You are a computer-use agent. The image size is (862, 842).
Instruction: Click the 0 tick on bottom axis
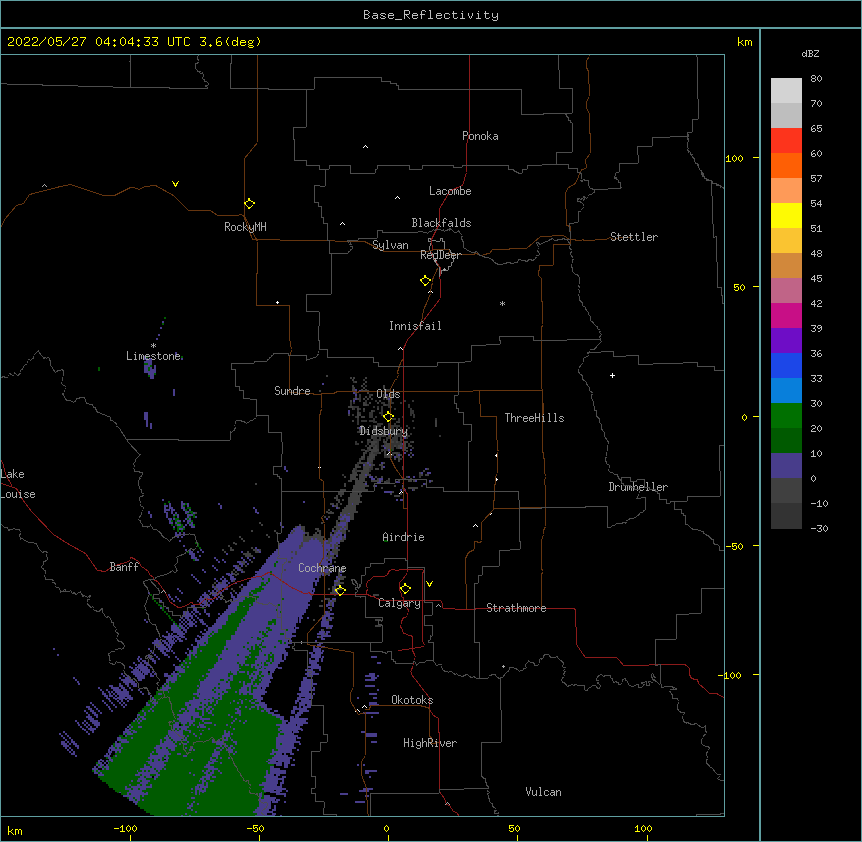tap(386, 828)
